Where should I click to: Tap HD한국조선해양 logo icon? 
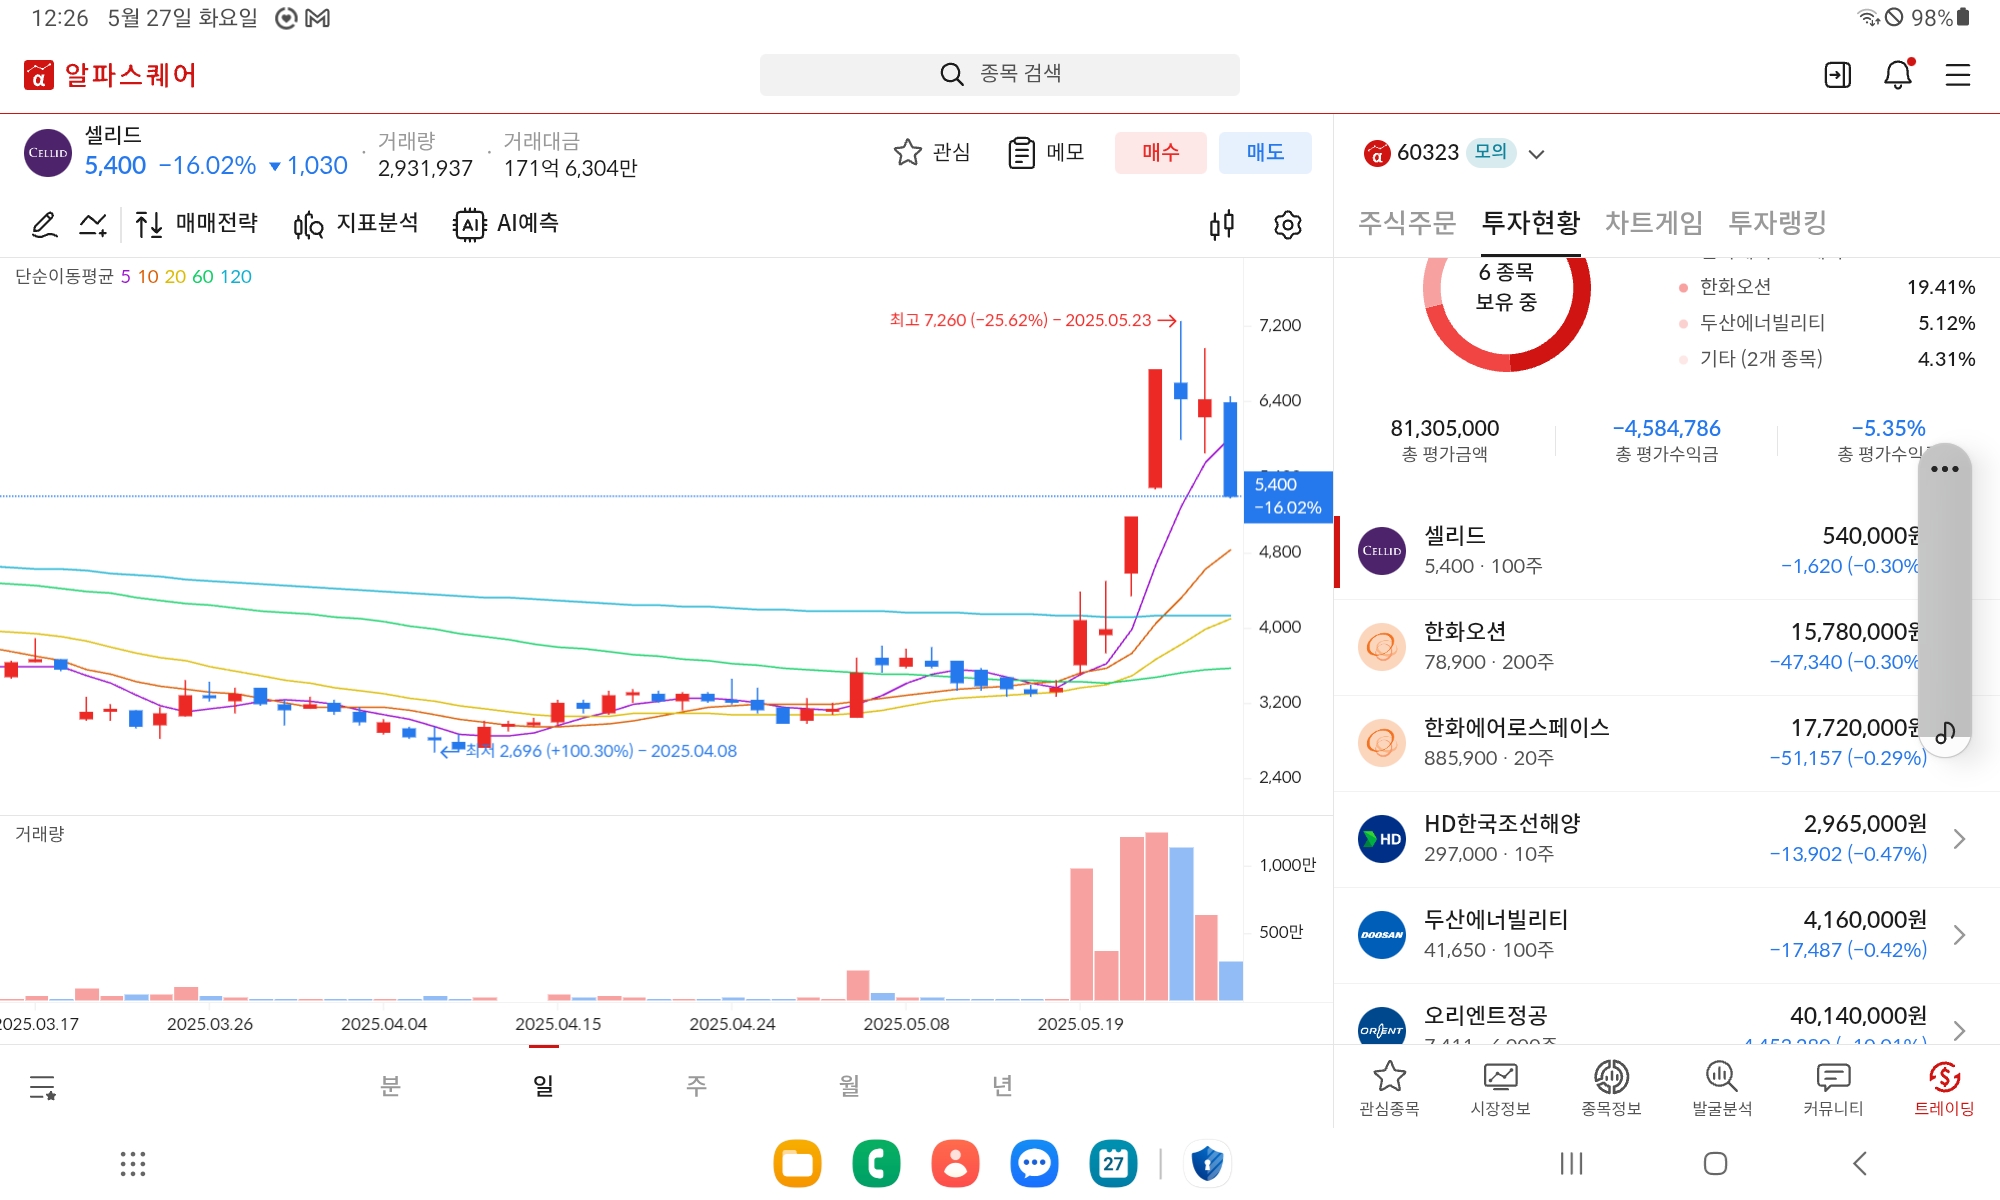pos(1382,839)
